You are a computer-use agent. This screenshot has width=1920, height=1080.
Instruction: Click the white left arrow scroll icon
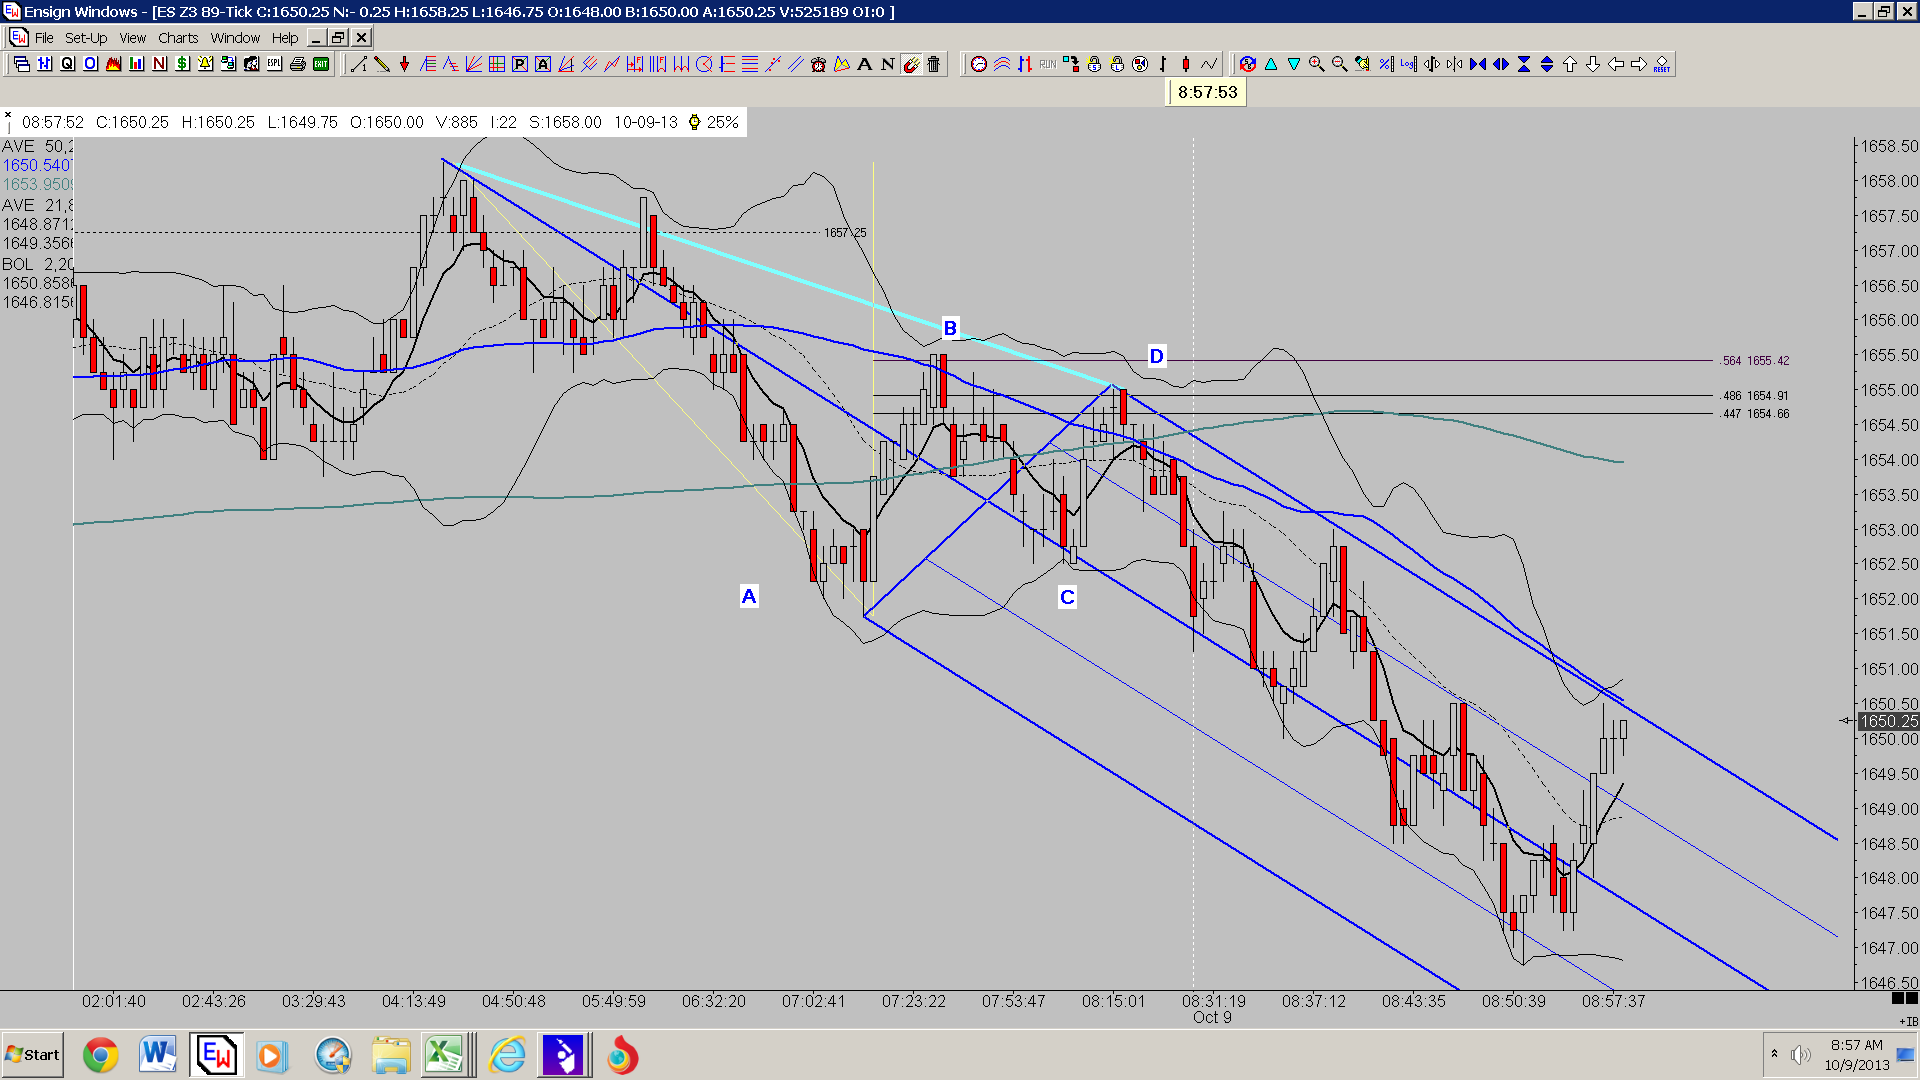tap(1616, 64)
